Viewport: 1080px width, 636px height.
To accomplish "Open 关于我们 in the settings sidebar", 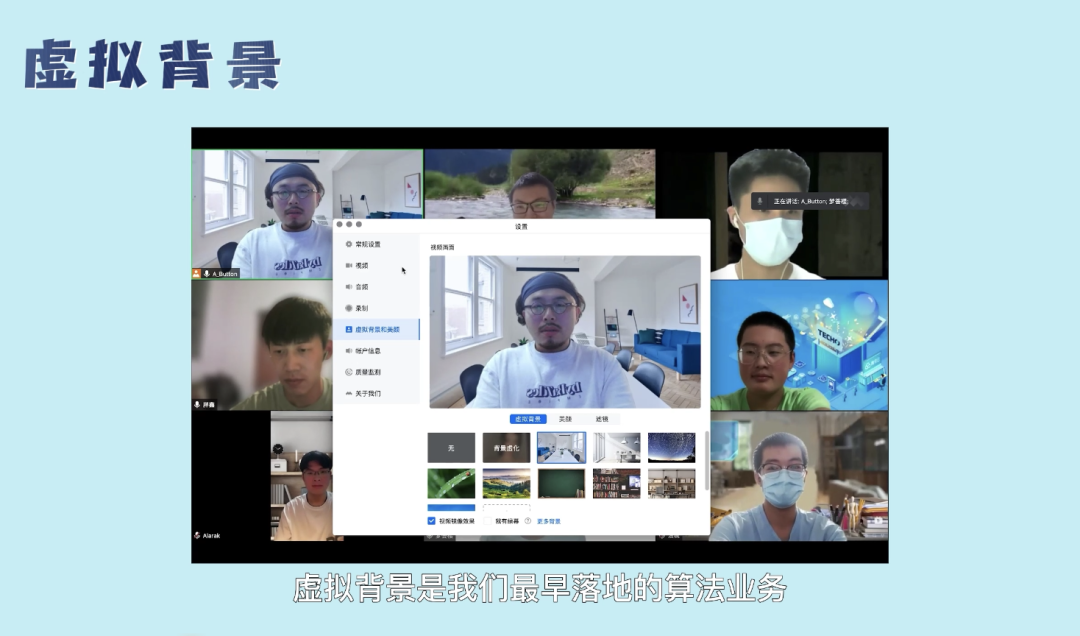I will [x=376, y=393].
